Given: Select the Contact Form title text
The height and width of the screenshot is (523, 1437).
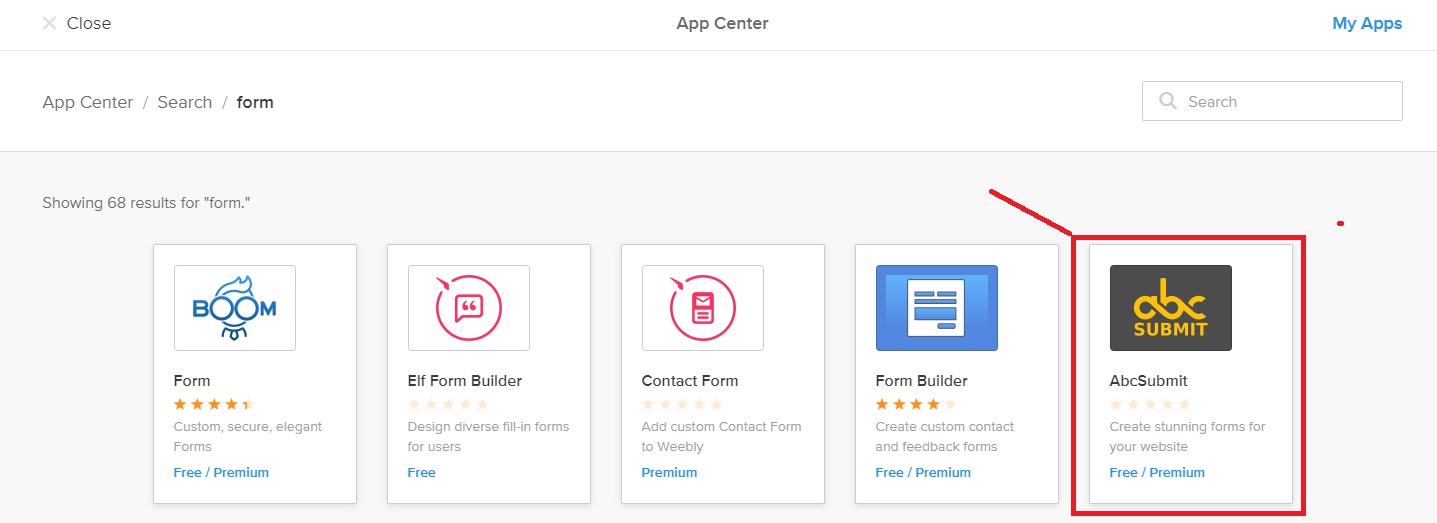Looking at the screenshot, I should coord(689,381).
